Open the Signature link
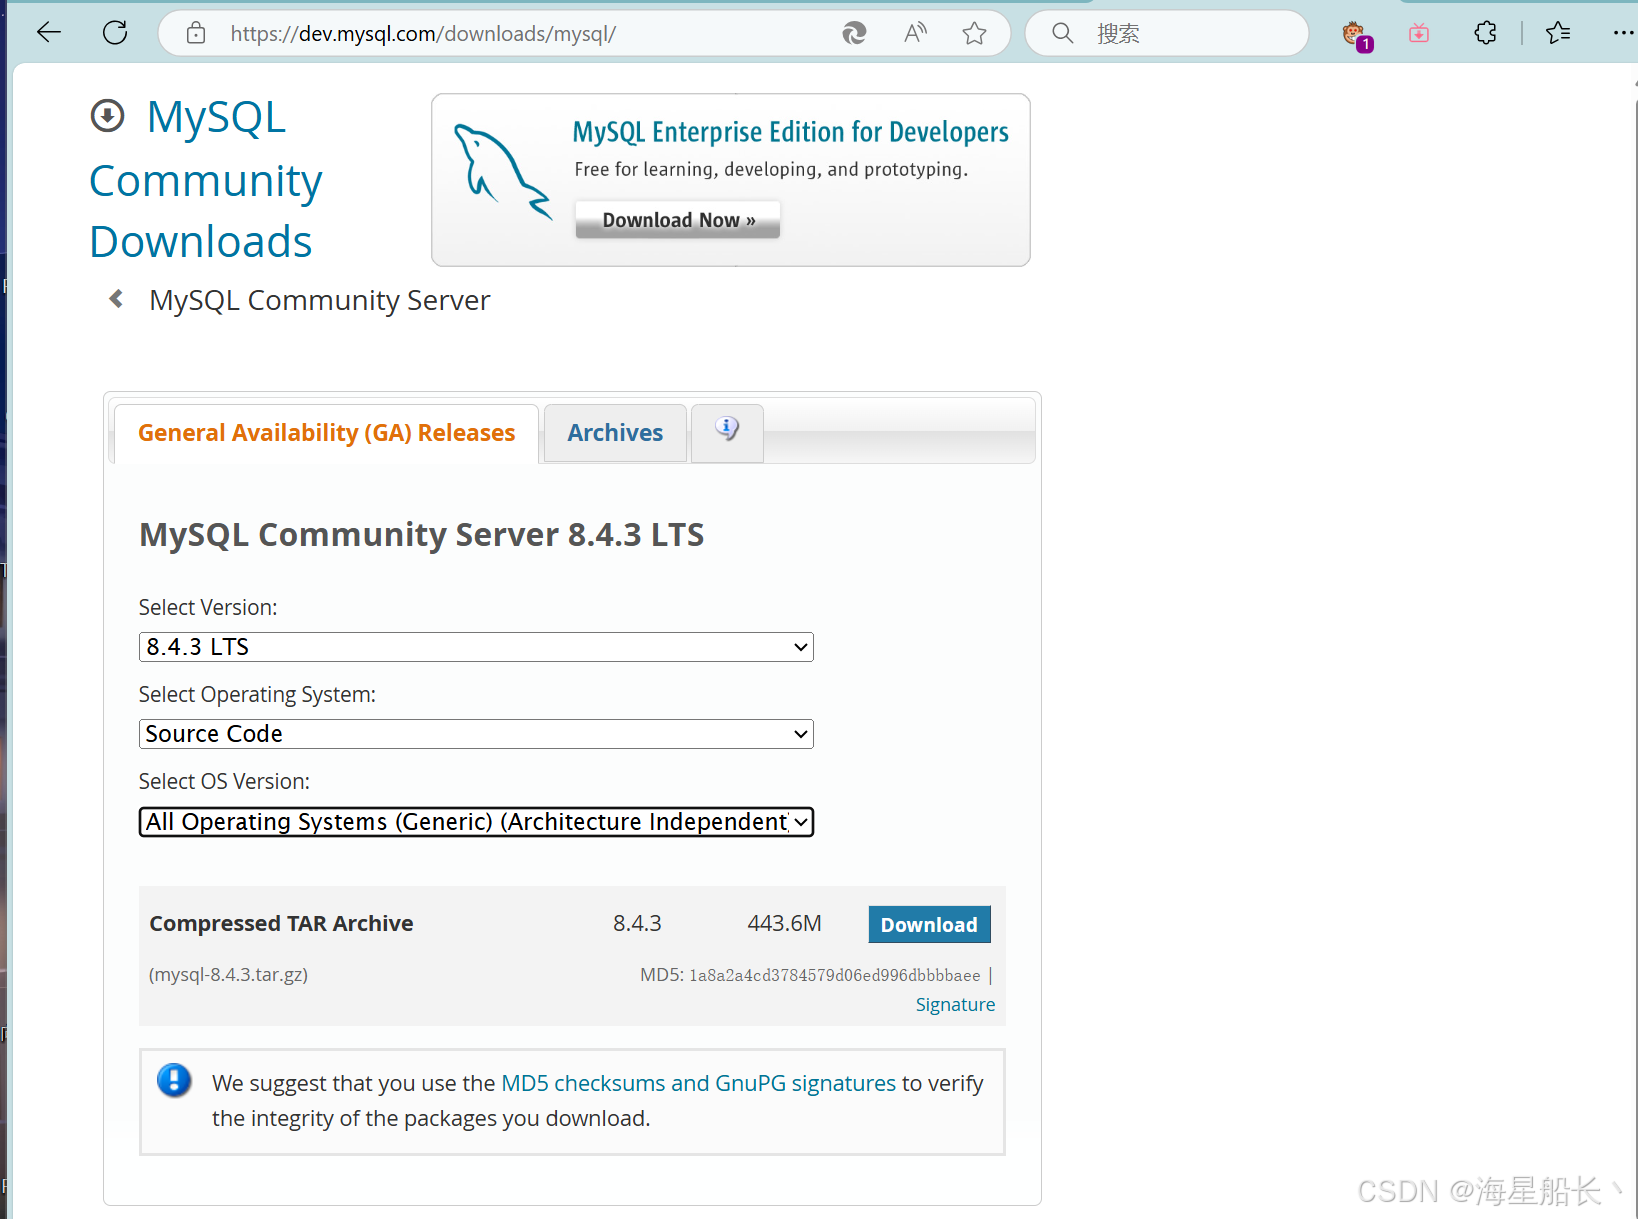1638x1219 pixels. 955,1004
